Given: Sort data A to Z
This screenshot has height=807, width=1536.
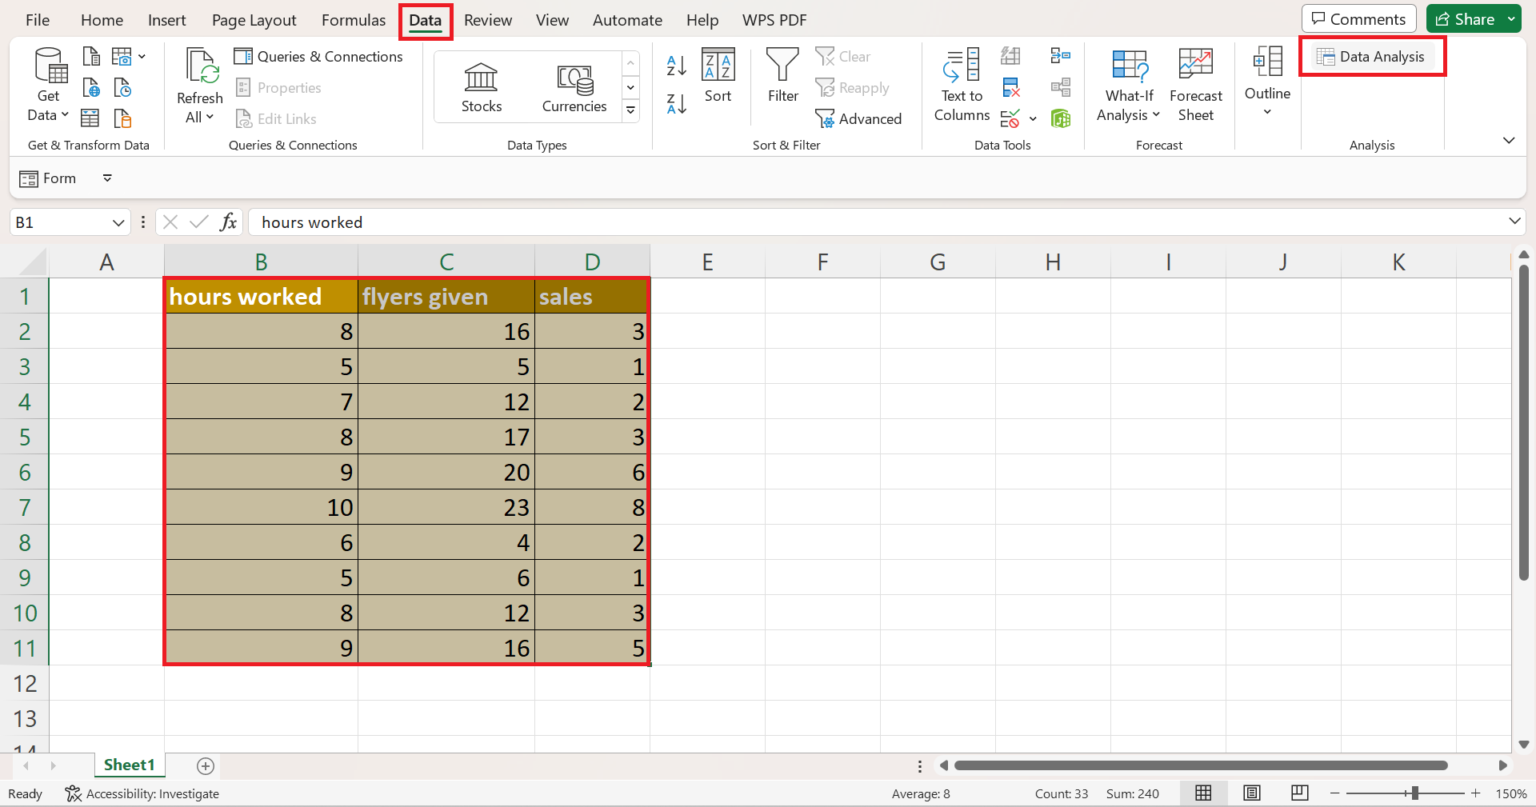Looking at the screenshot, I should 675,65.
